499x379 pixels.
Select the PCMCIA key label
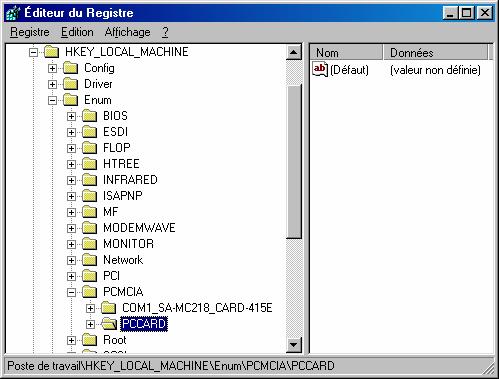(x=123, y=292)
